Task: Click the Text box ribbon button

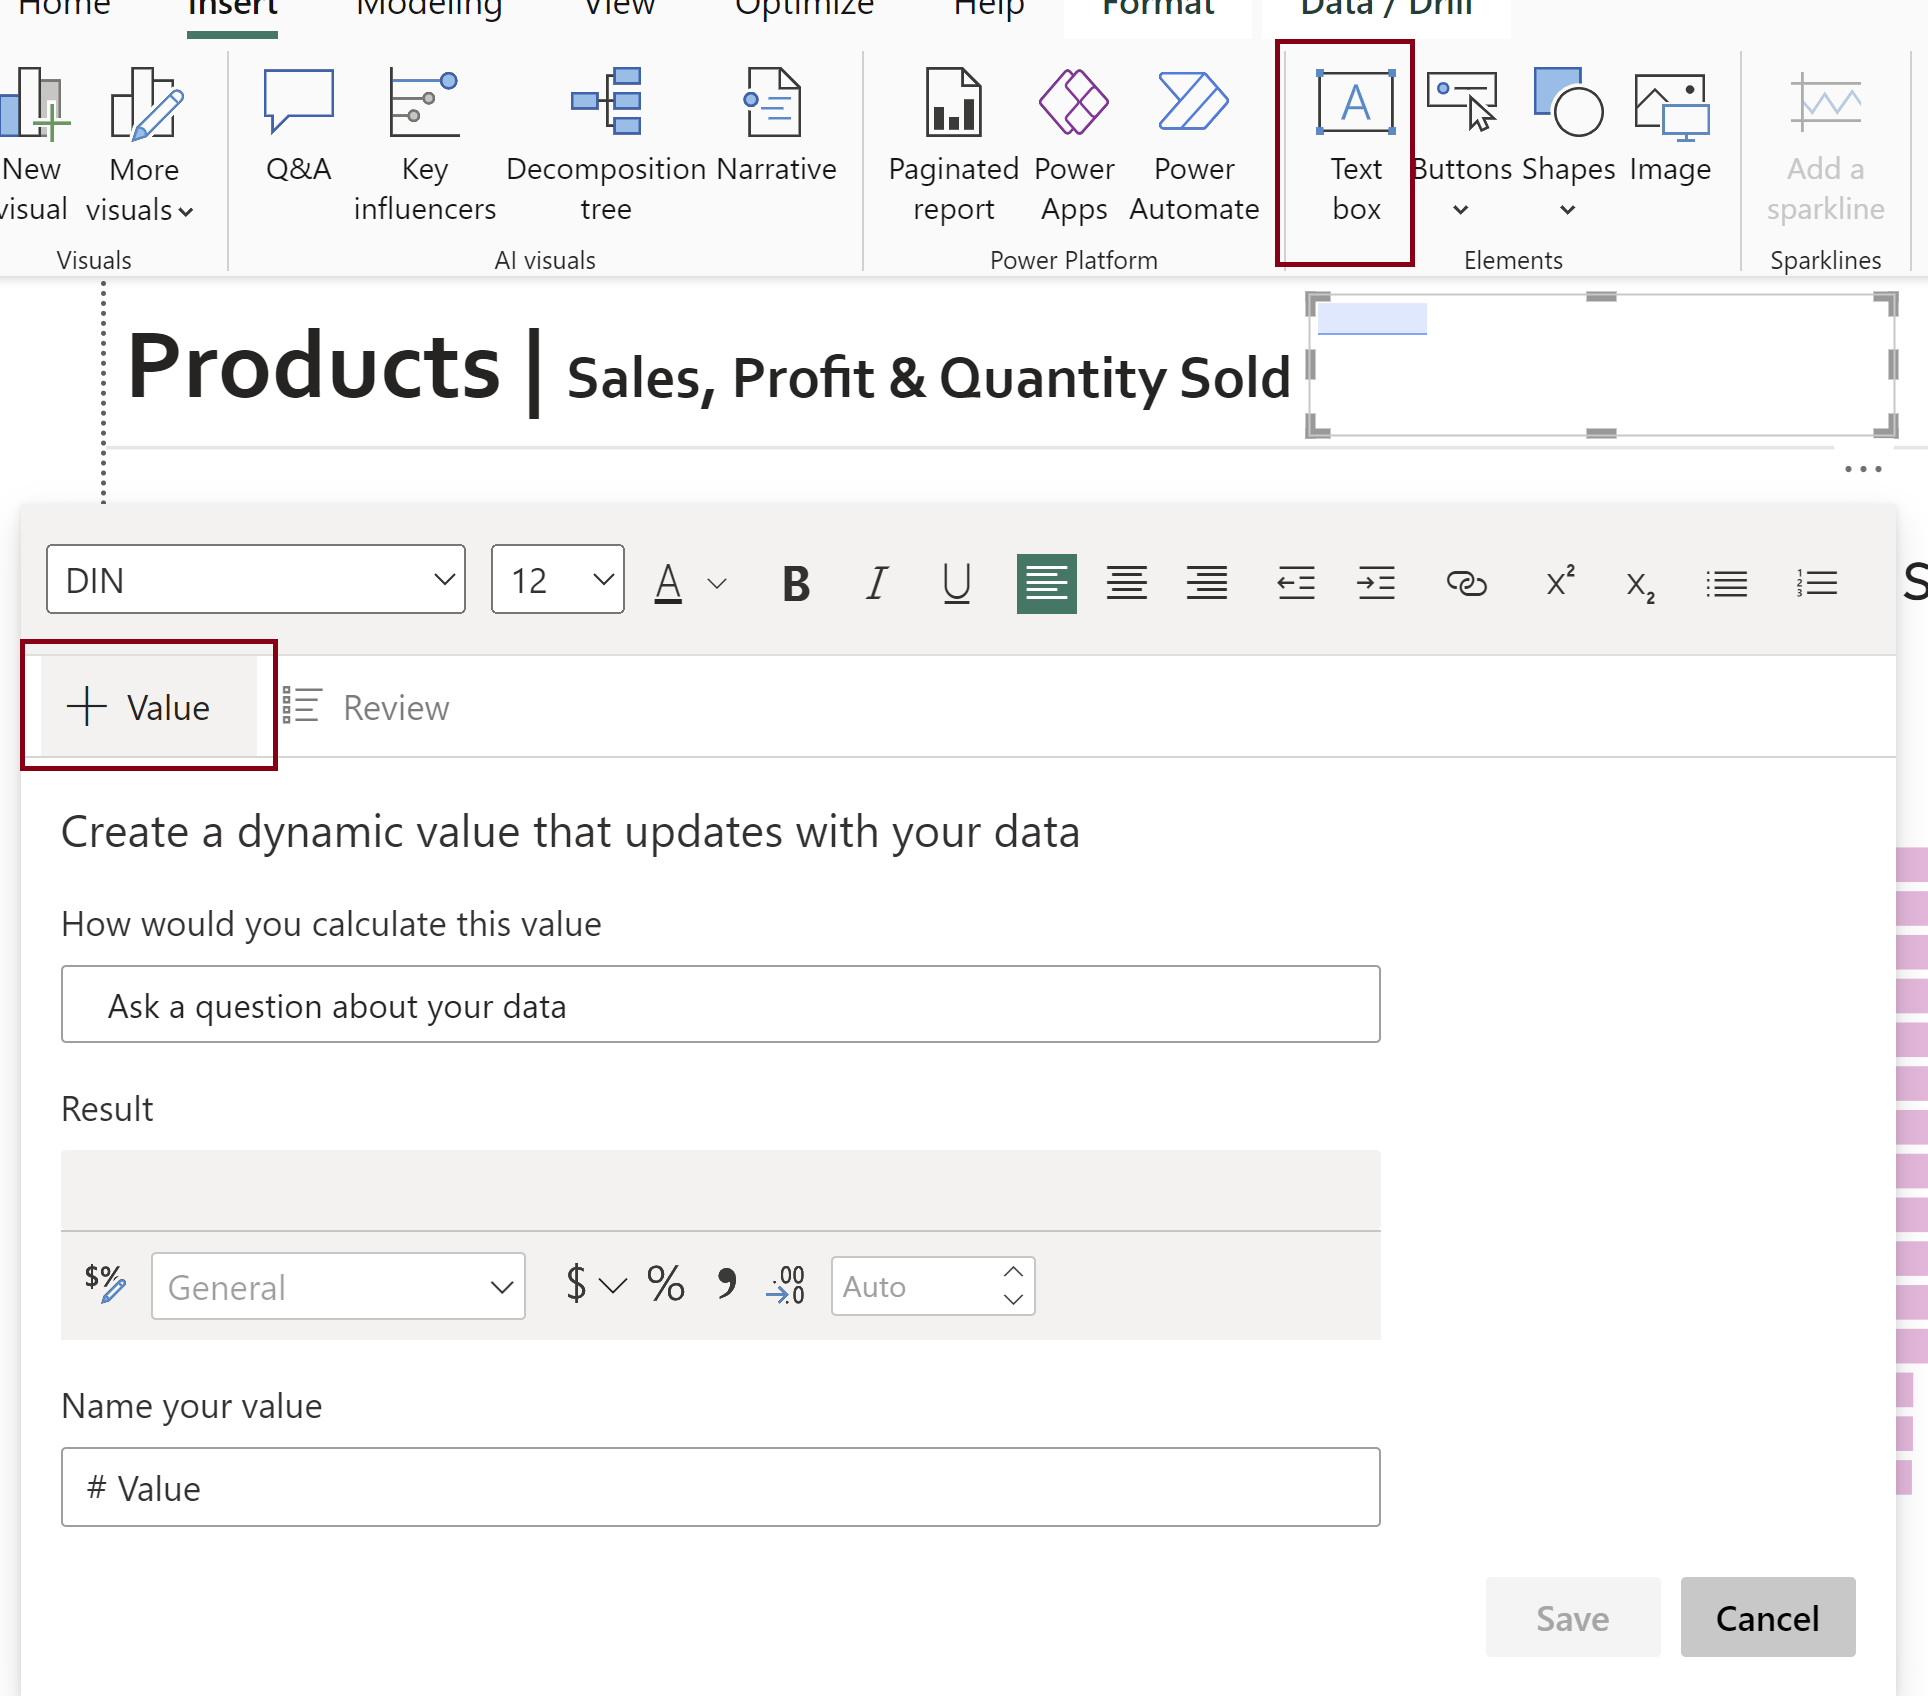Action: click(x=1355, y=145)
